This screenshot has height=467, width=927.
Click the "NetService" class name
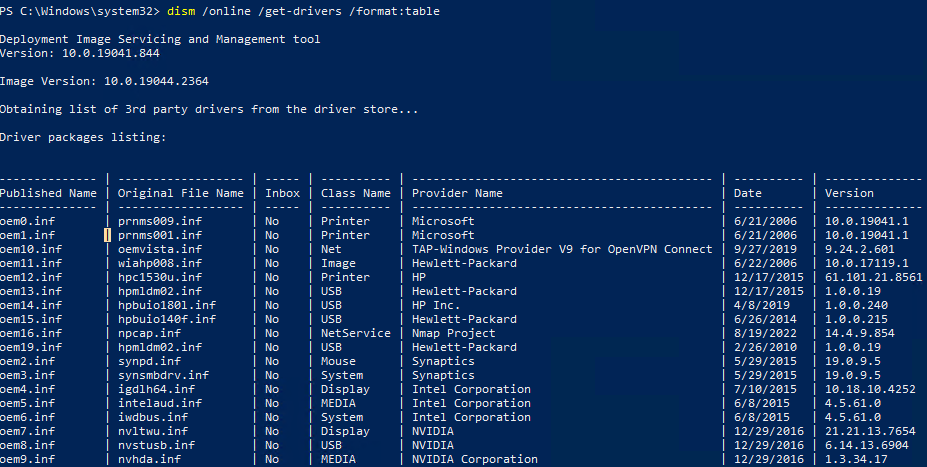tap(355, 333)
